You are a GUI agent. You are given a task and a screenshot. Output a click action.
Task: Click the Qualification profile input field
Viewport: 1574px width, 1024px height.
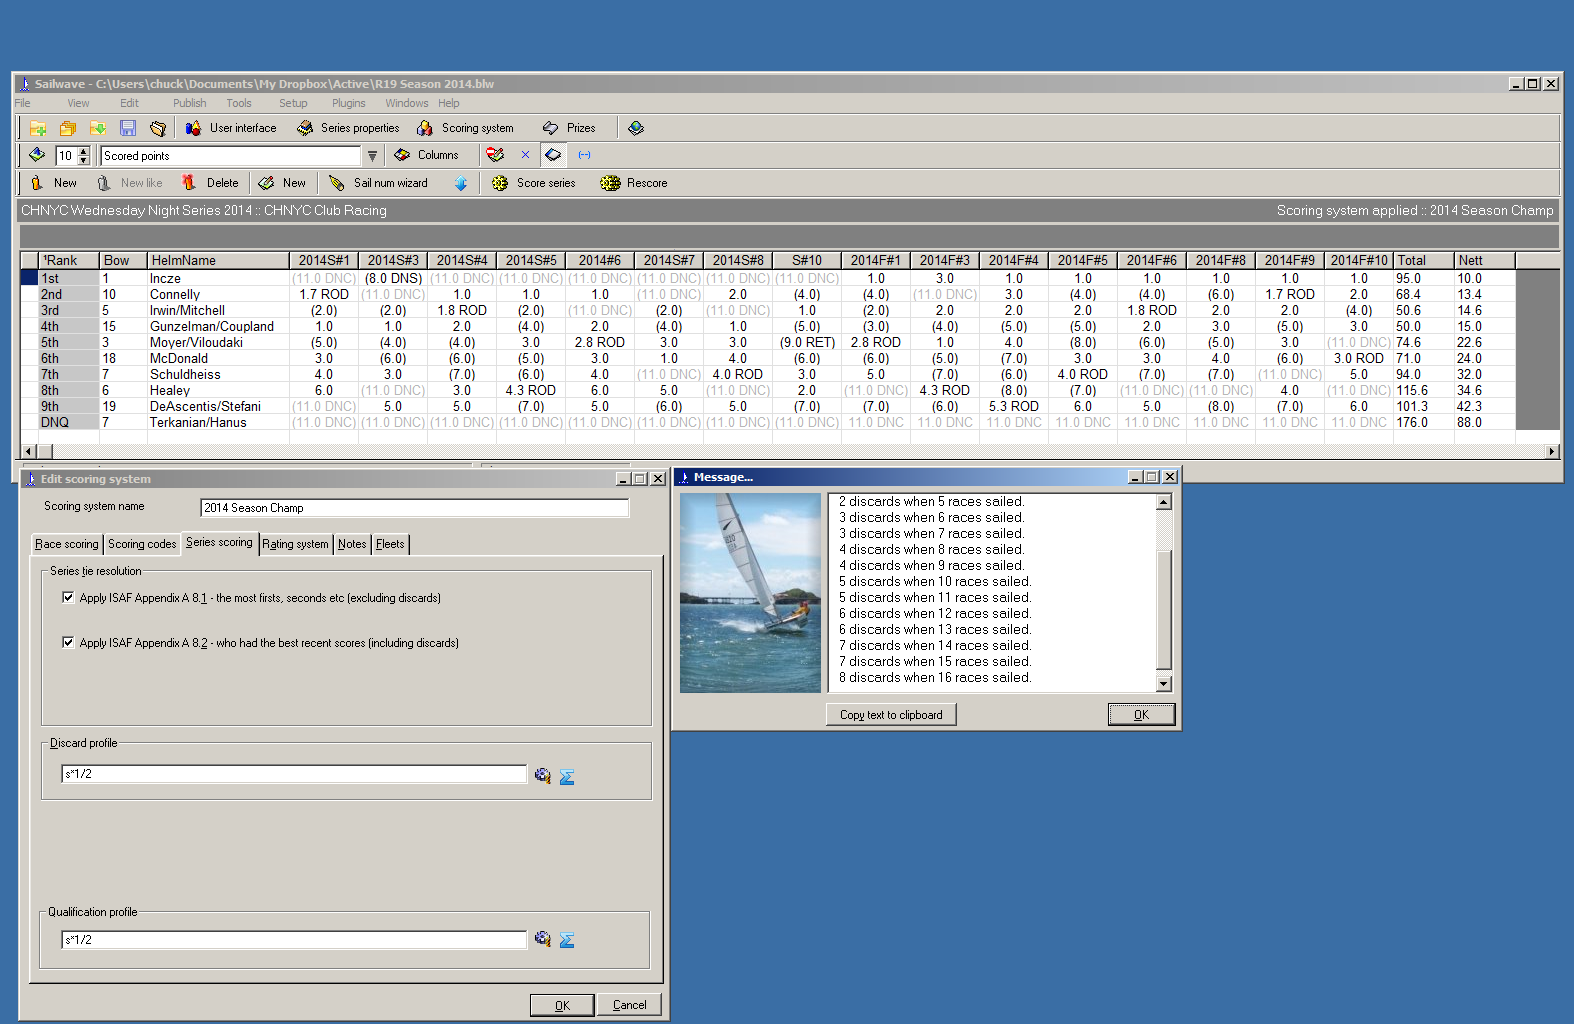(294, 940)
